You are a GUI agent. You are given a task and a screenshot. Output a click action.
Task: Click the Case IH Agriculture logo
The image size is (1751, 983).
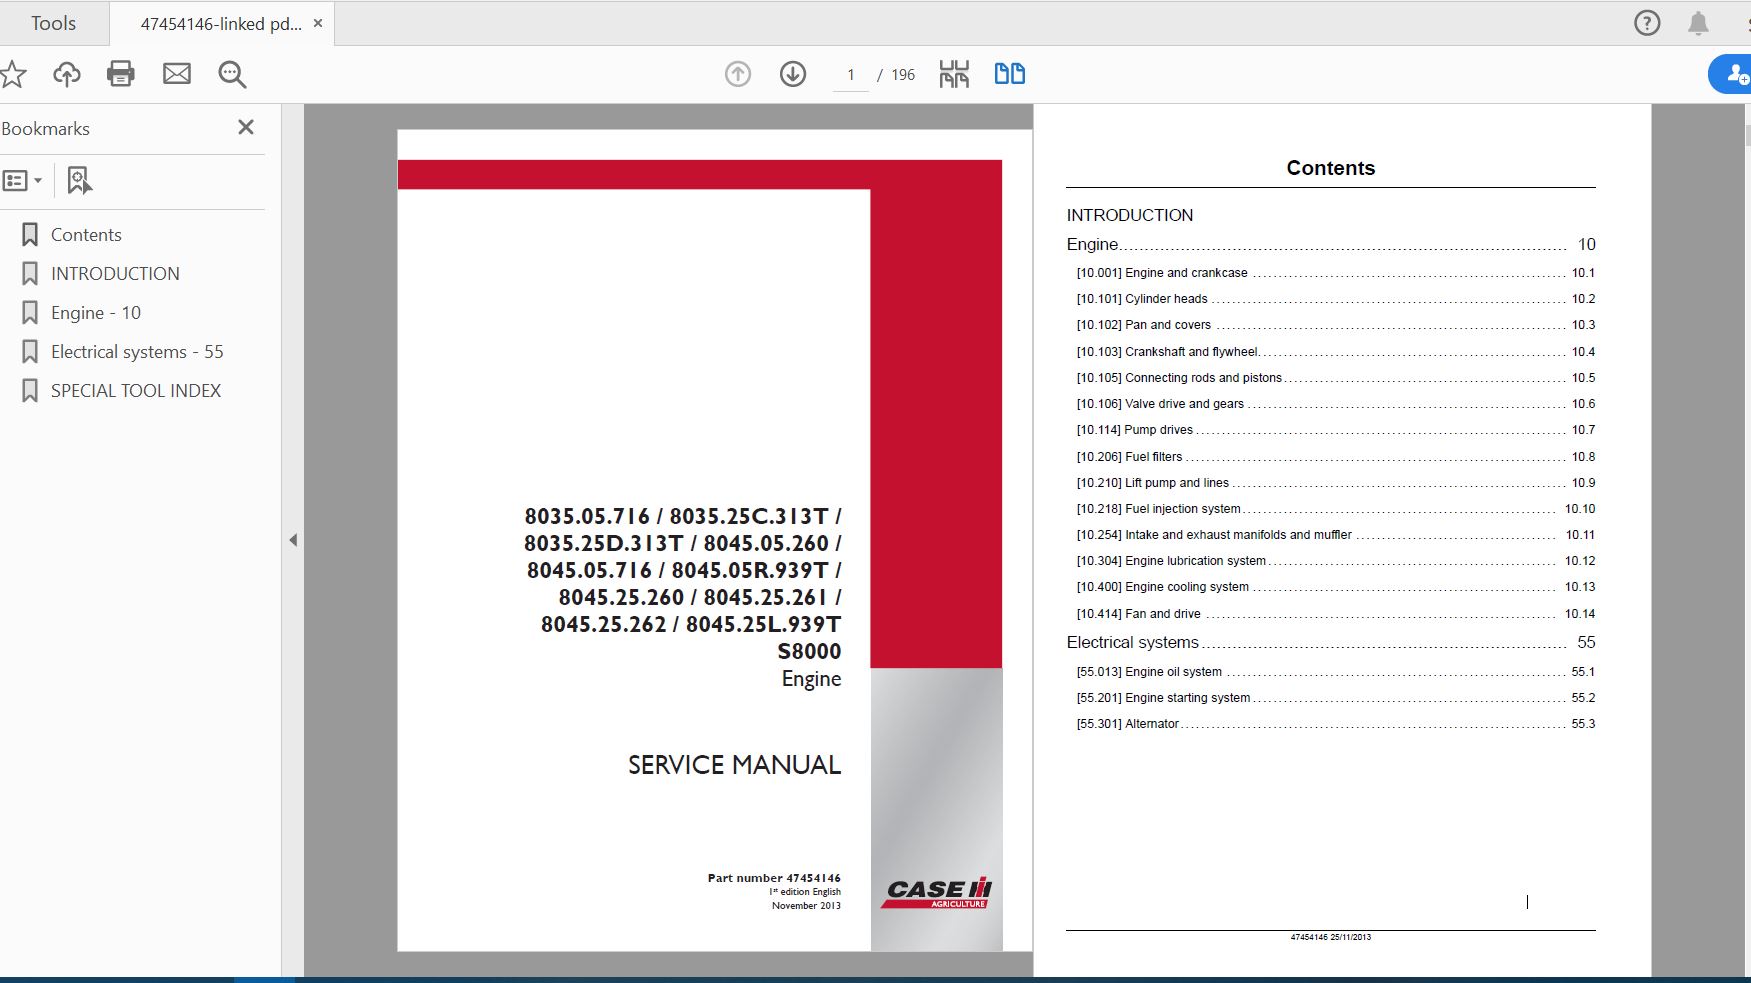click(x=937, y=893)
